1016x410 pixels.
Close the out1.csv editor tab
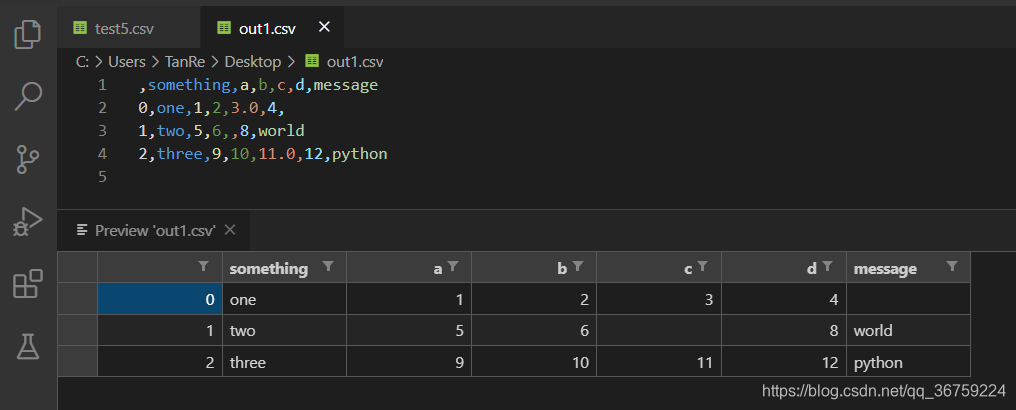coord(324,27)
